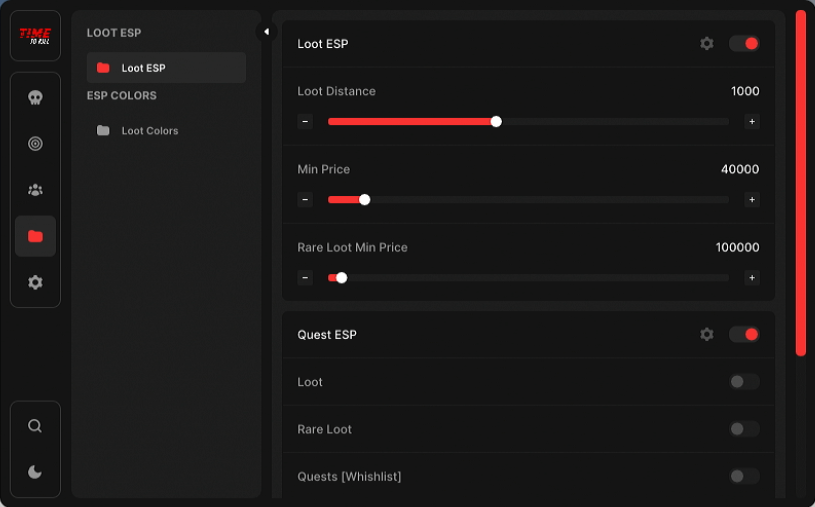Image resolution: width=815 pixels, height=507 pixels.
Task: Increase Loot Distance with plus button
Action: 752,122
